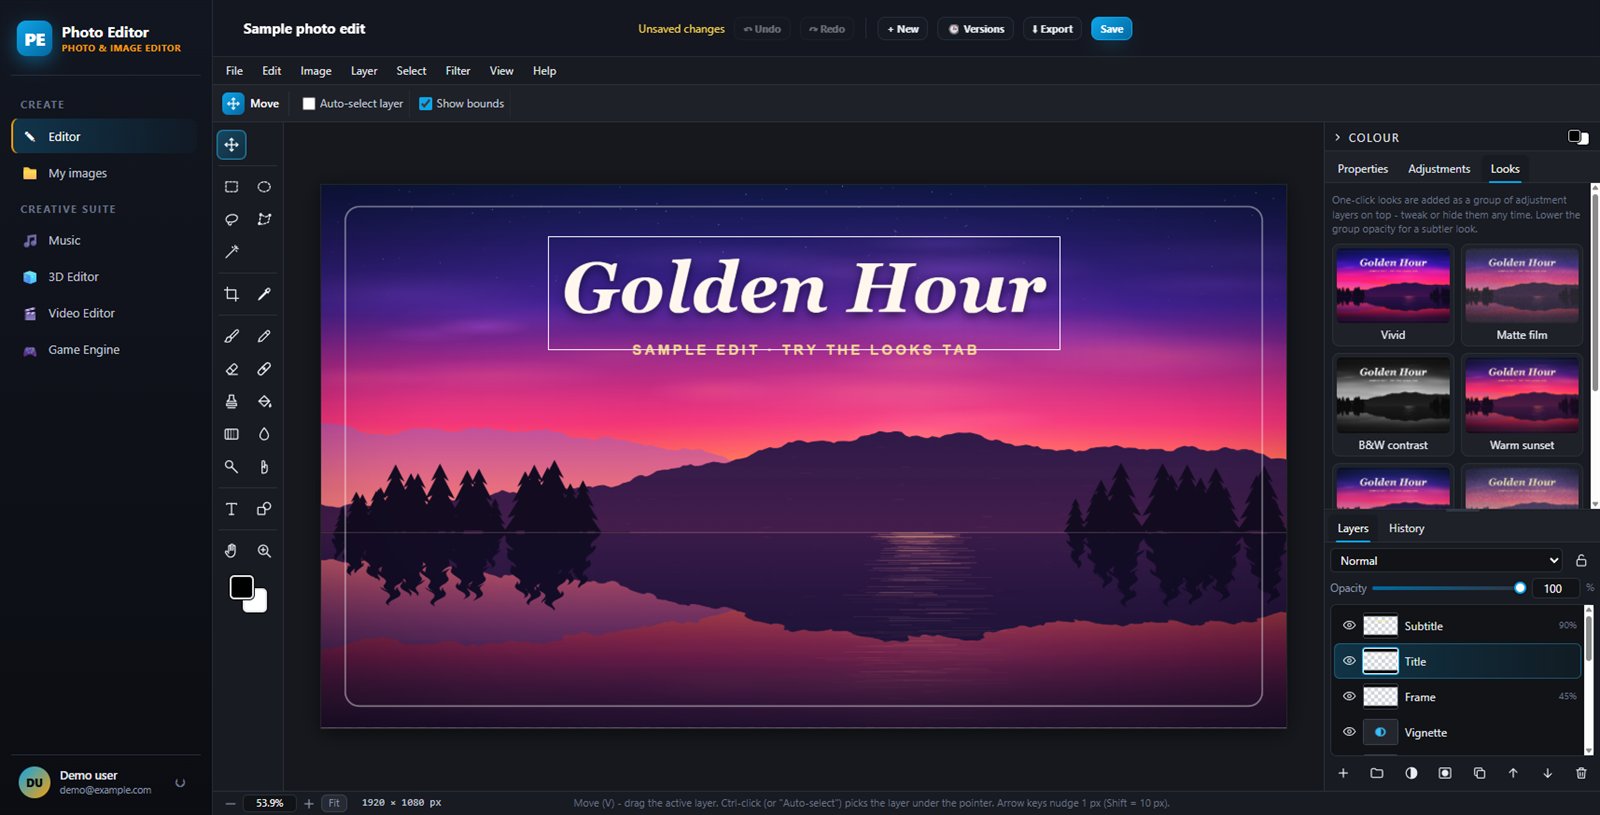1600x815 pixels.
Task: Select the paint bucket fill tool
Action: pyautogui.click(x=264, y=401)
